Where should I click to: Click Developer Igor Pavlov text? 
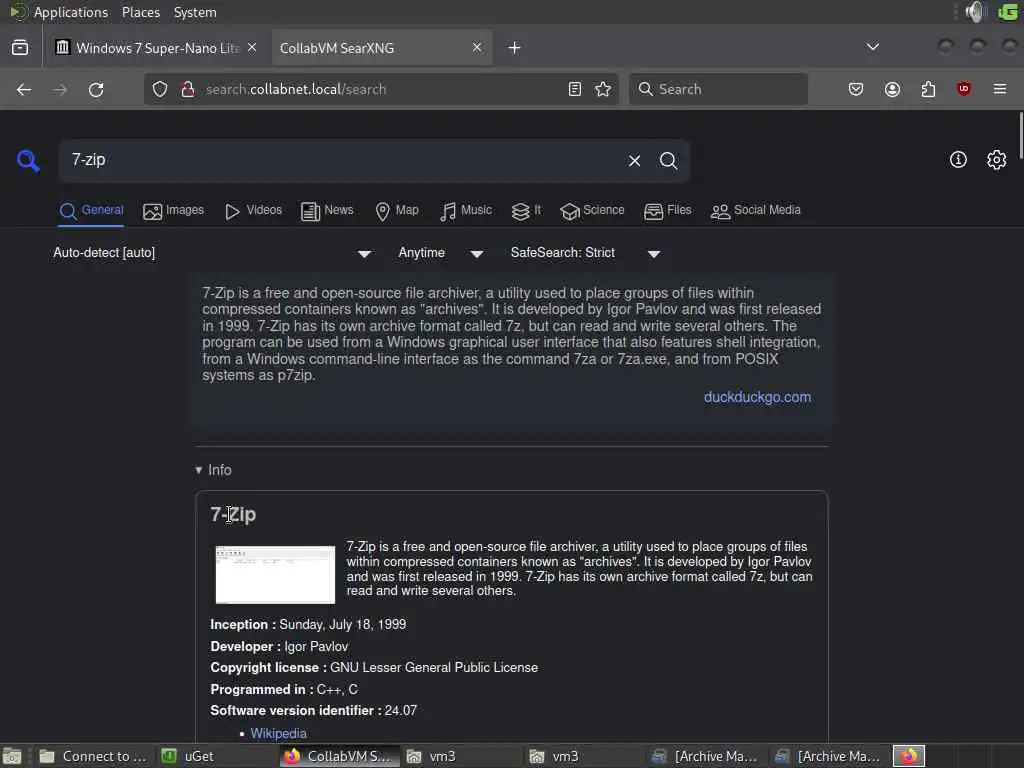click(316, 647)
